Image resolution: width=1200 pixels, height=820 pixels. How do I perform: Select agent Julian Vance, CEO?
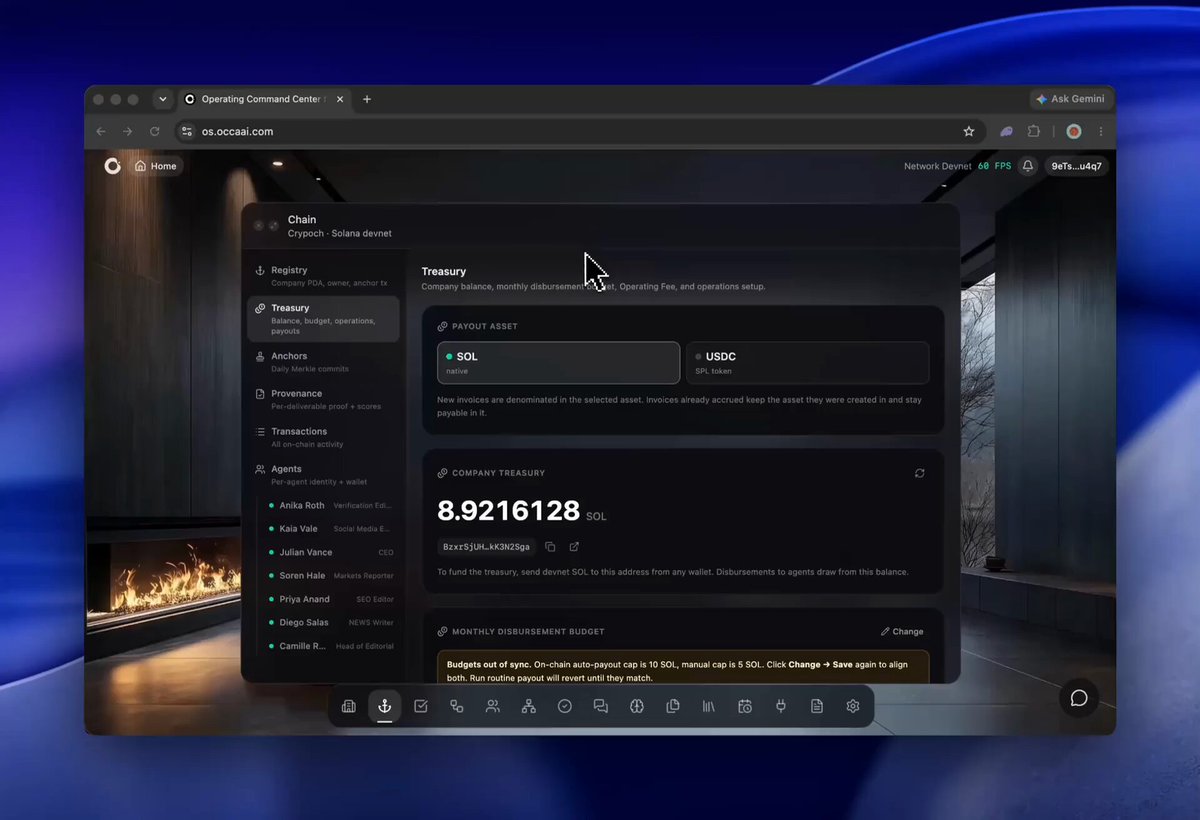click(330, 552)
